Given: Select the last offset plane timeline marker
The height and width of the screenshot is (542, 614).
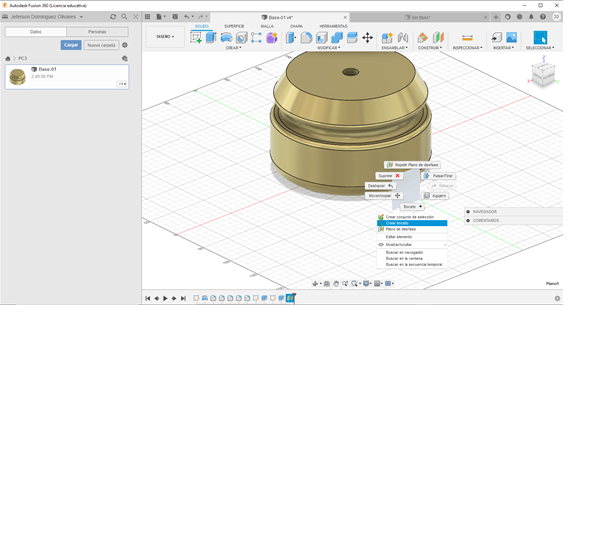Looking at the screenshot, I should [x=290, y=298].
